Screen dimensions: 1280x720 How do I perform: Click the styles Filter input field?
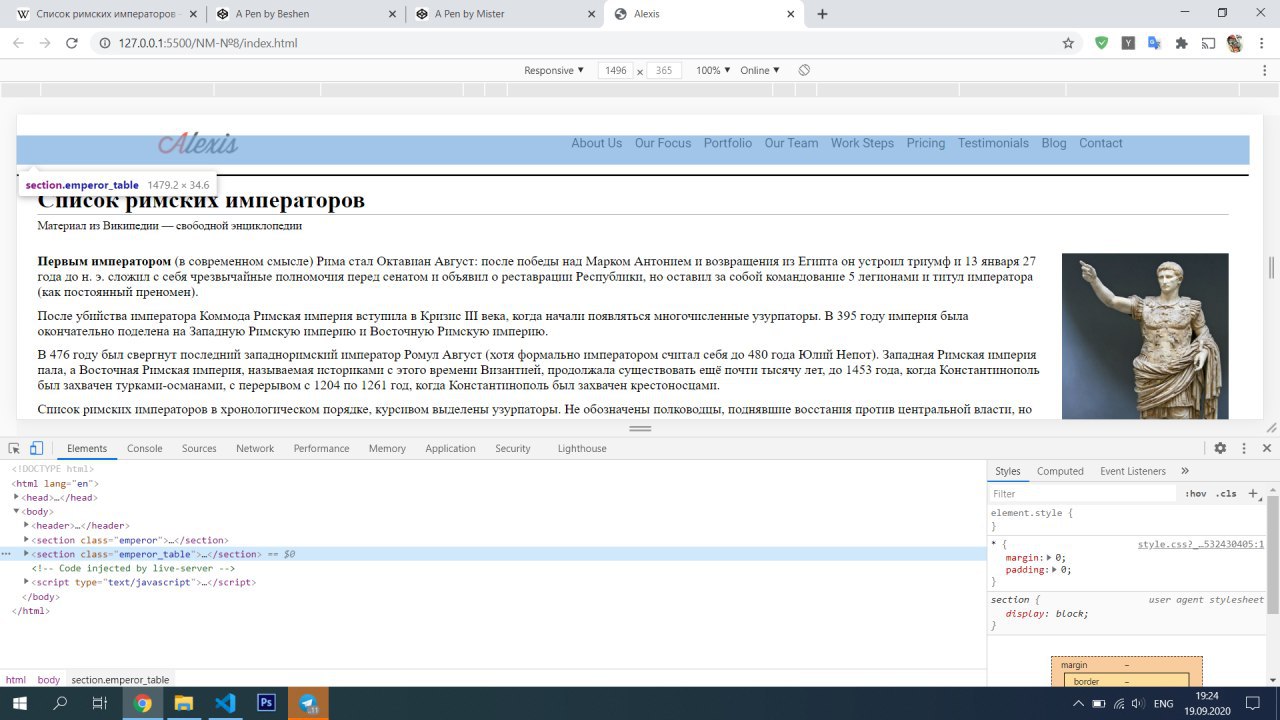[1084, 493]
